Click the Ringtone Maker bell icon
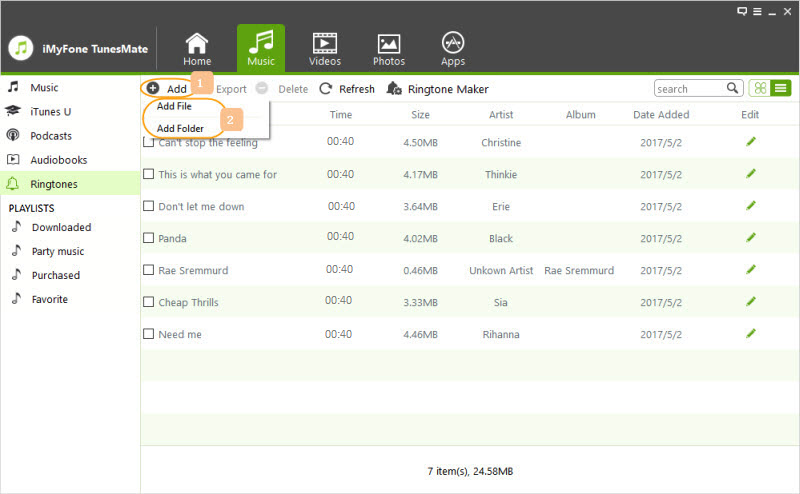Viewport: 800px width, 494px height. point(394,89)
